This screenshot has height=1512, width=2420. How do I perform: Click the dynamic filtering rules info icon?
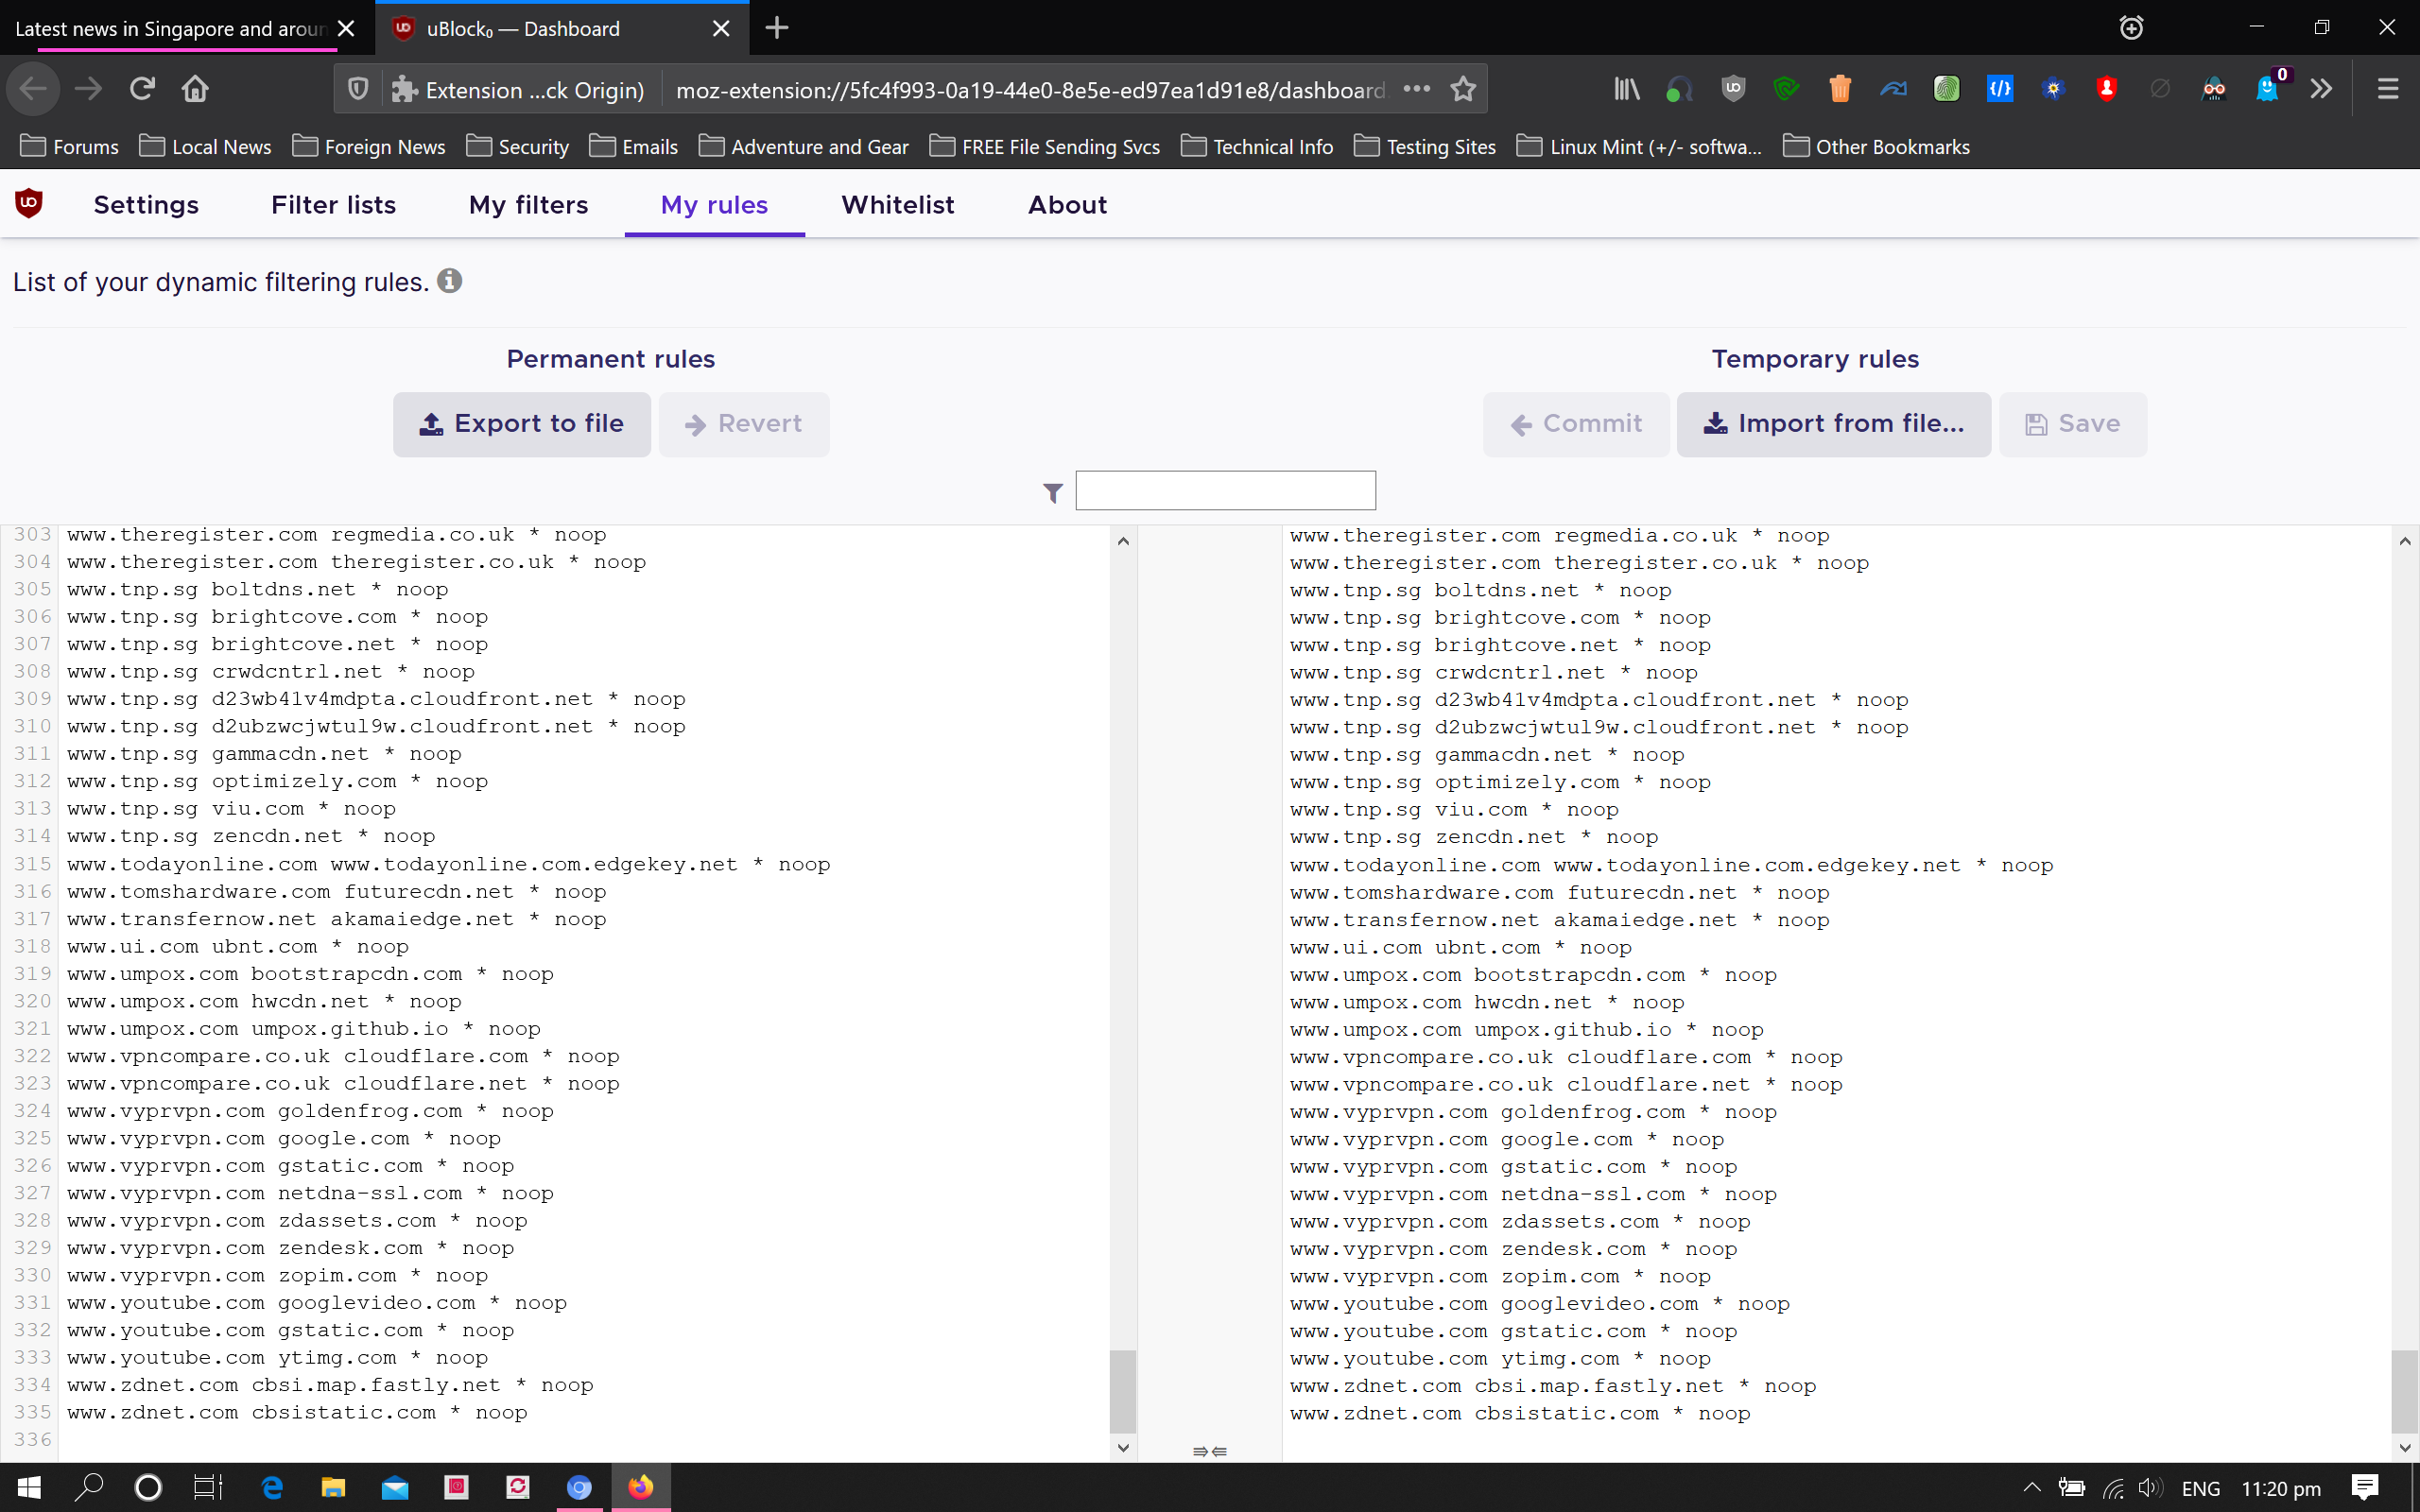450,281
